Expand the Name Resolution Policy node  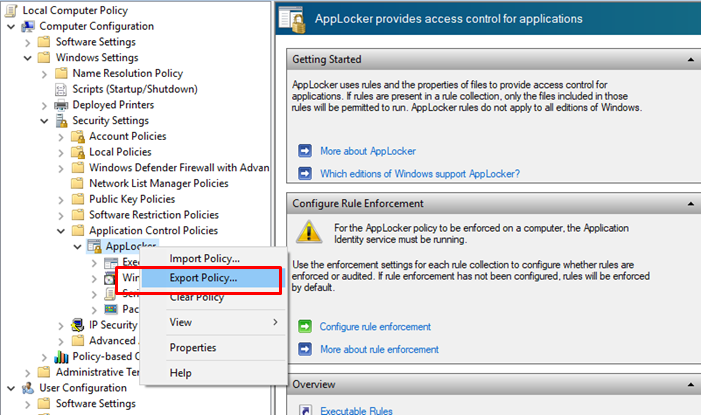coord(44,74)
